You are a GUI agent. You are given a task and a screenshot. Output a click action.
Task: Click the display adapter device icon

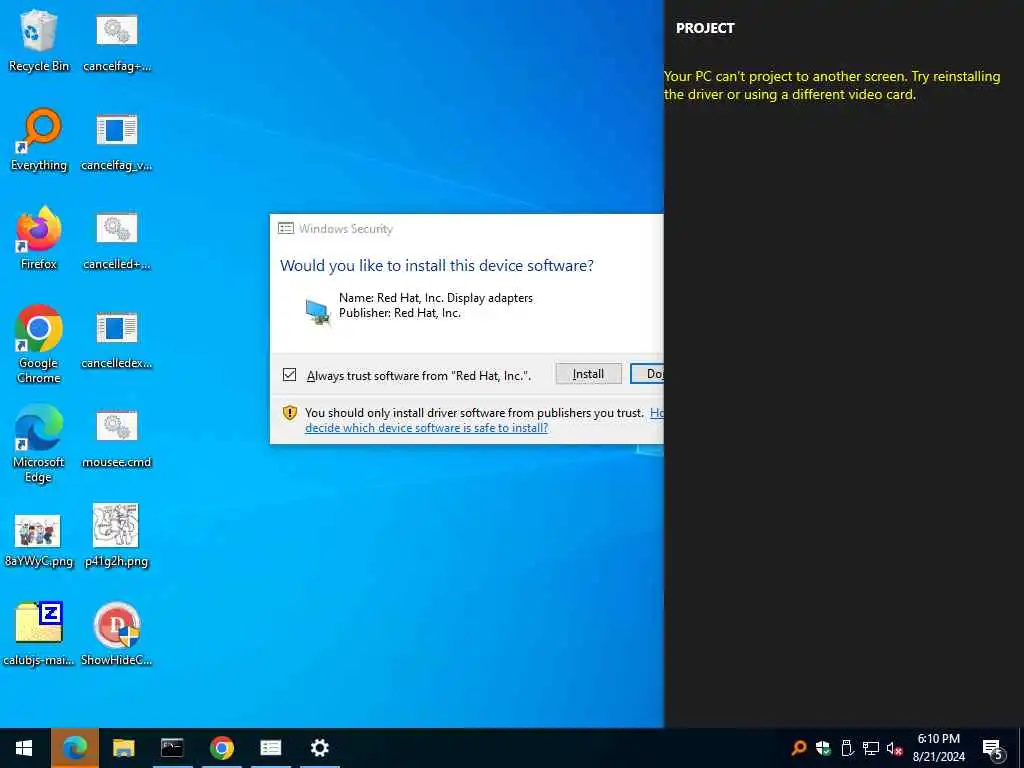click(x=317, y=312)
